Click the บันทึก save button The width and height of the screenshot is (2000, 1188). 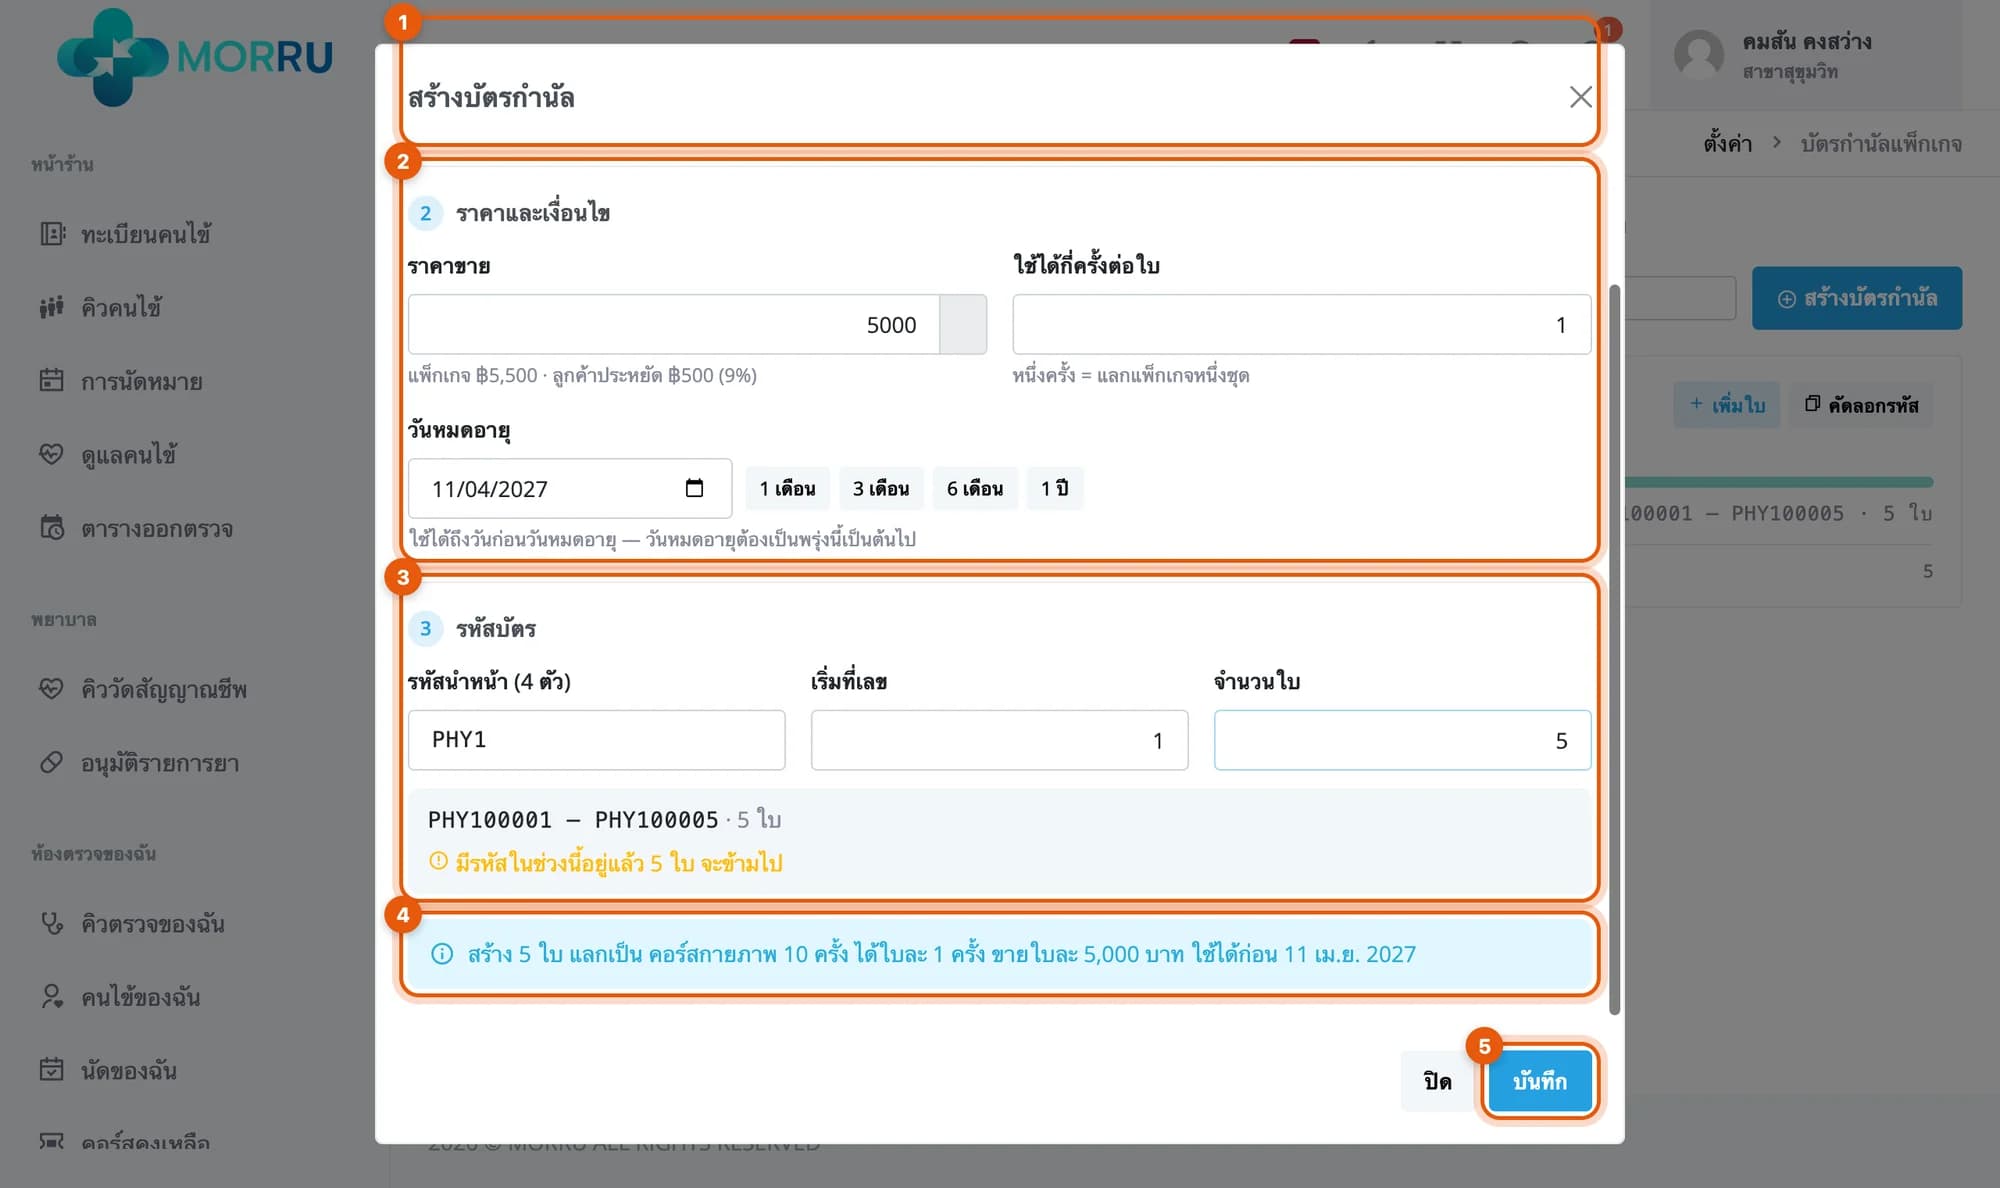tap(1539, 1081)
